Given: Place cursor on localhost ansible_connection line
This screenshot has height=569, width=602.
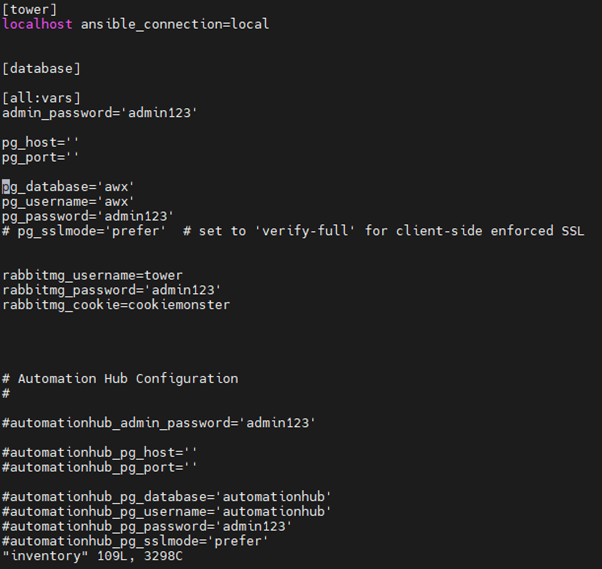Looking at the screenshot, I should click(x=135, y=24).
